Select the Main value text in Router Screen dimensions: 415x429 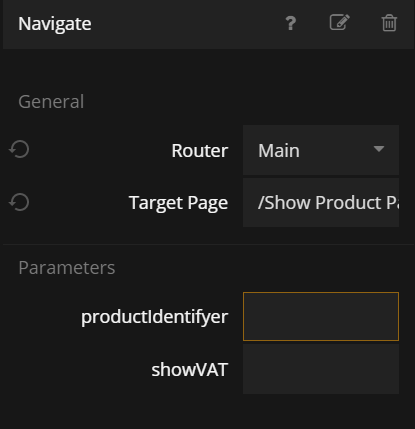click(279, 151)
